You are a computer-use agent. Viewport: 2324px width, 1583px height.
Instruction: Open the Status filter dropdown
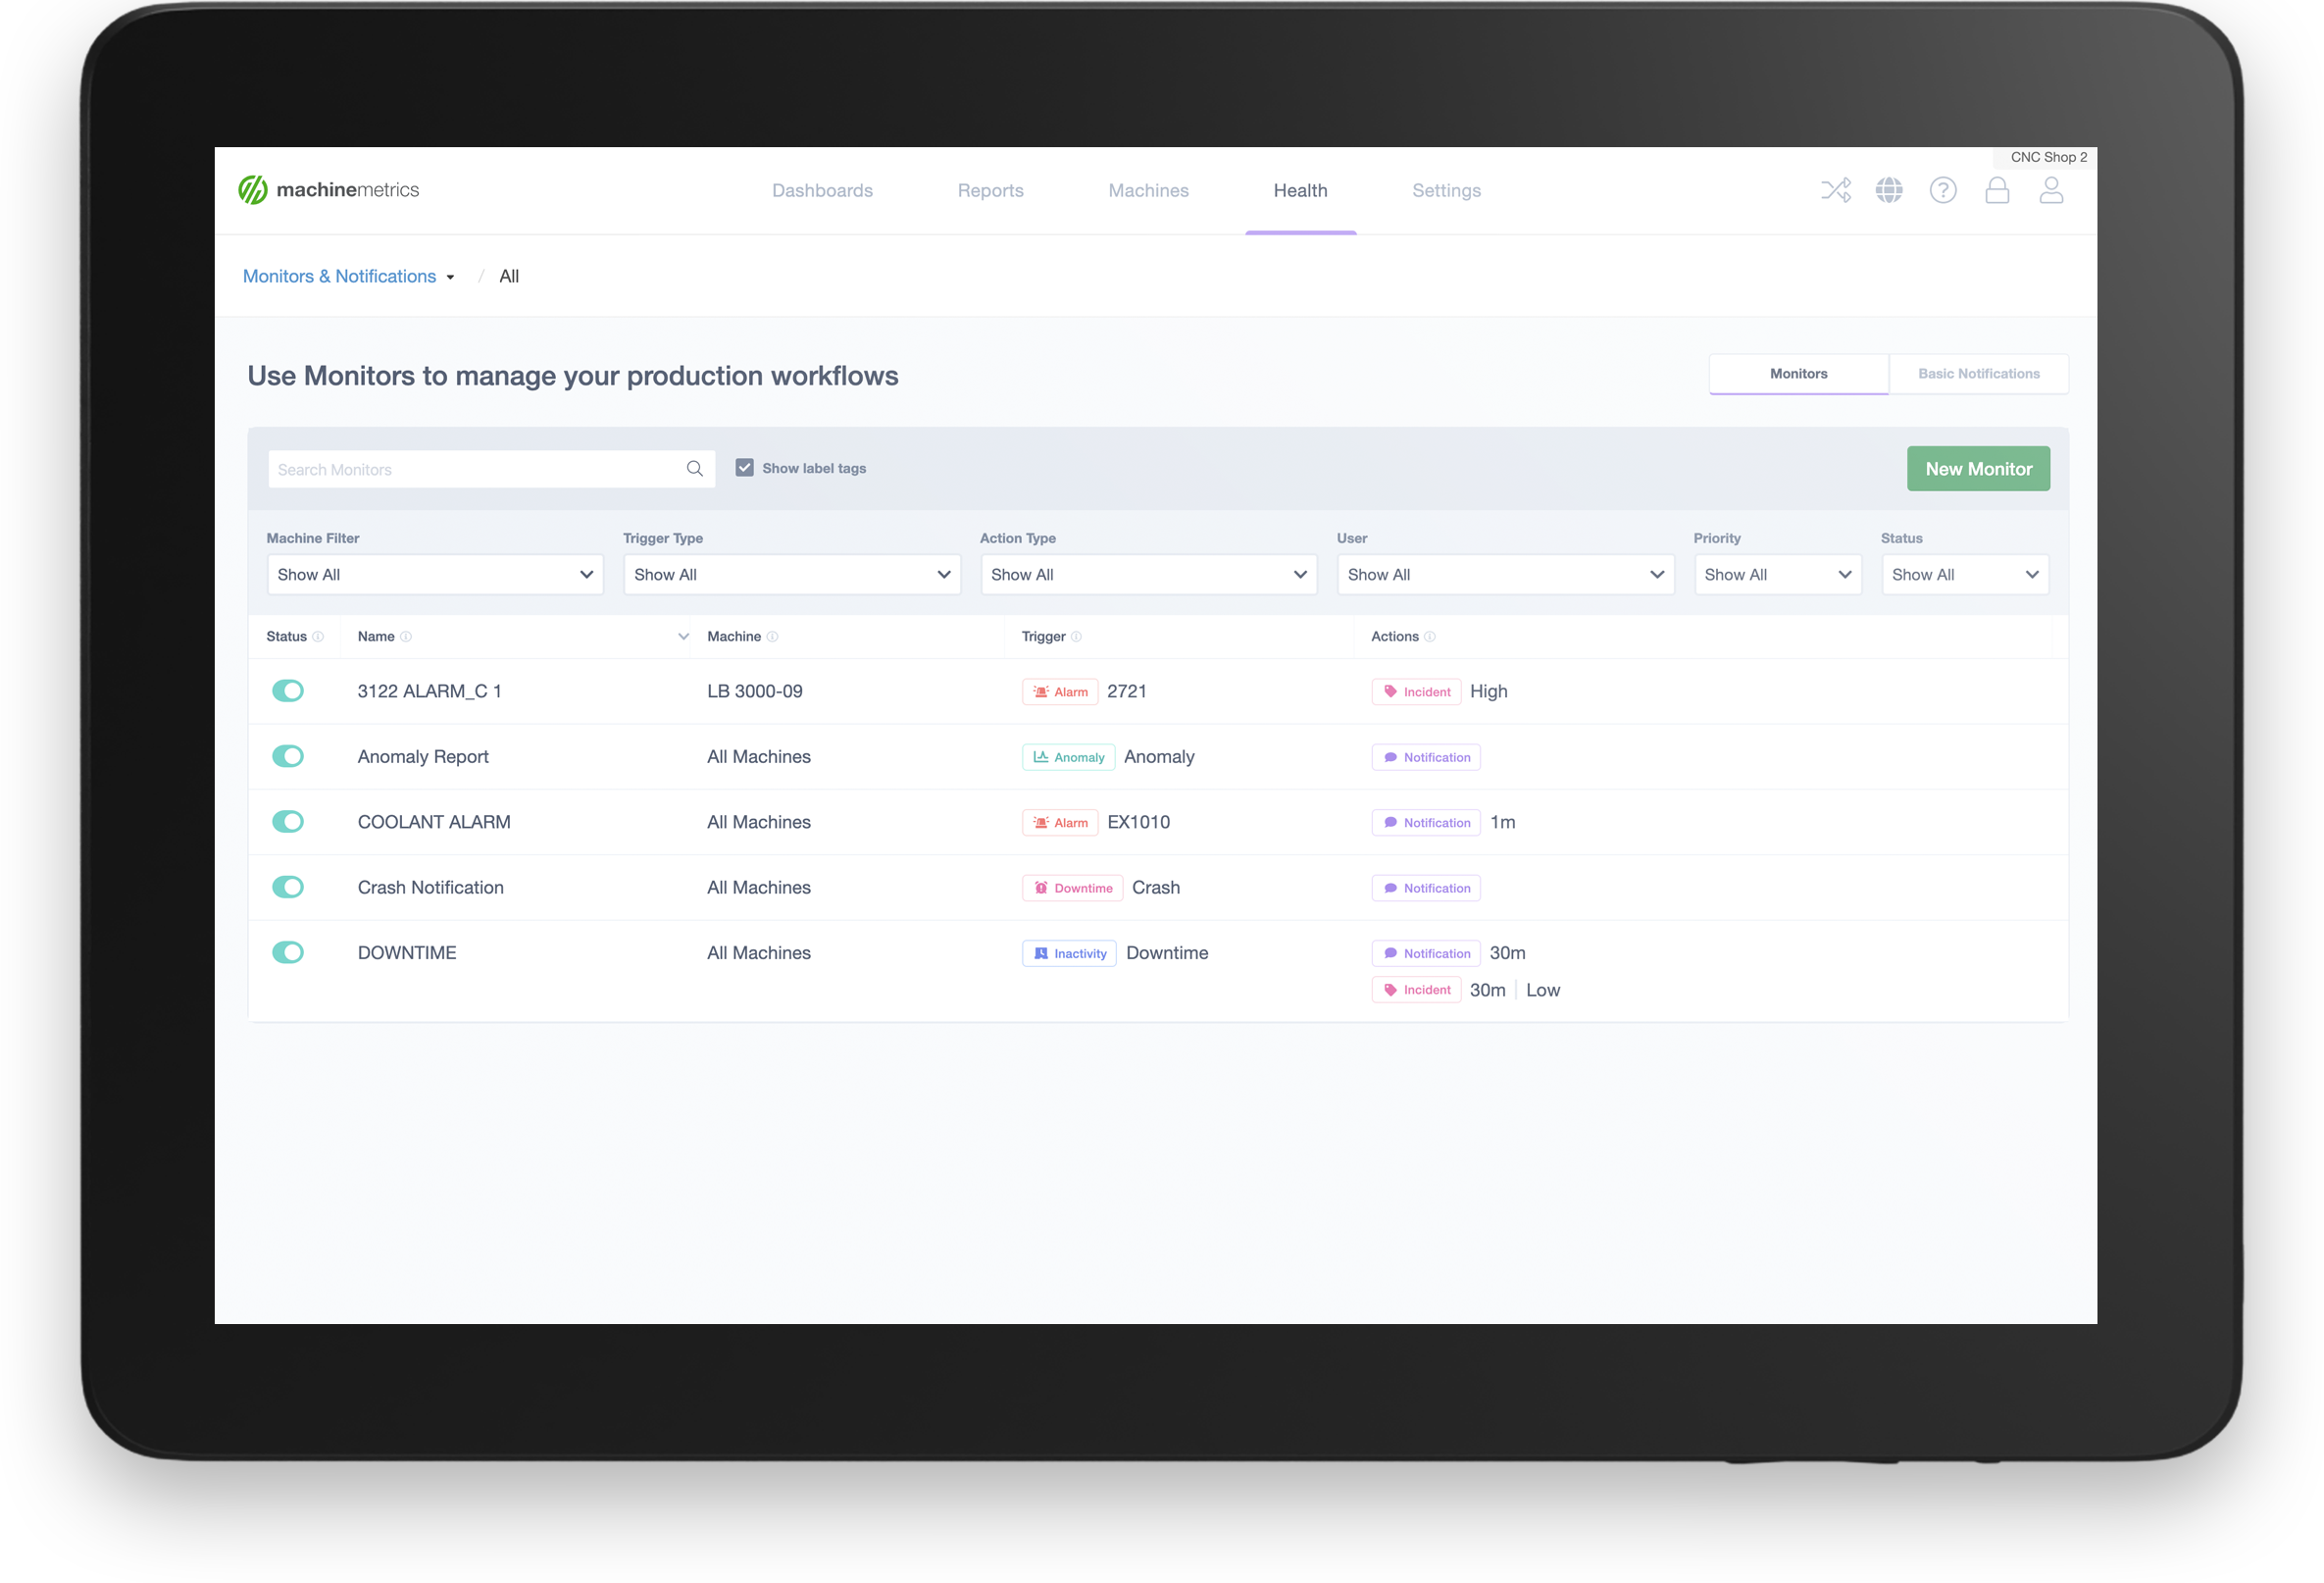coord(1964,574)
